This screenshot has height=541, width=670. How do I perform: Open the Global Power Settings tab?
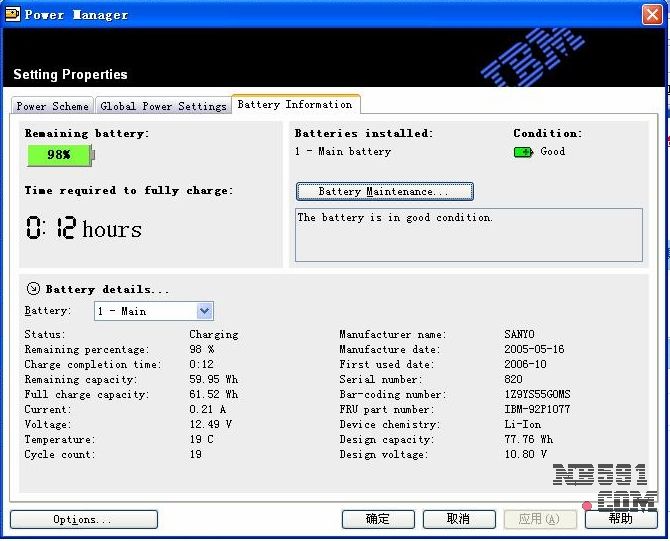coord(163,106)
